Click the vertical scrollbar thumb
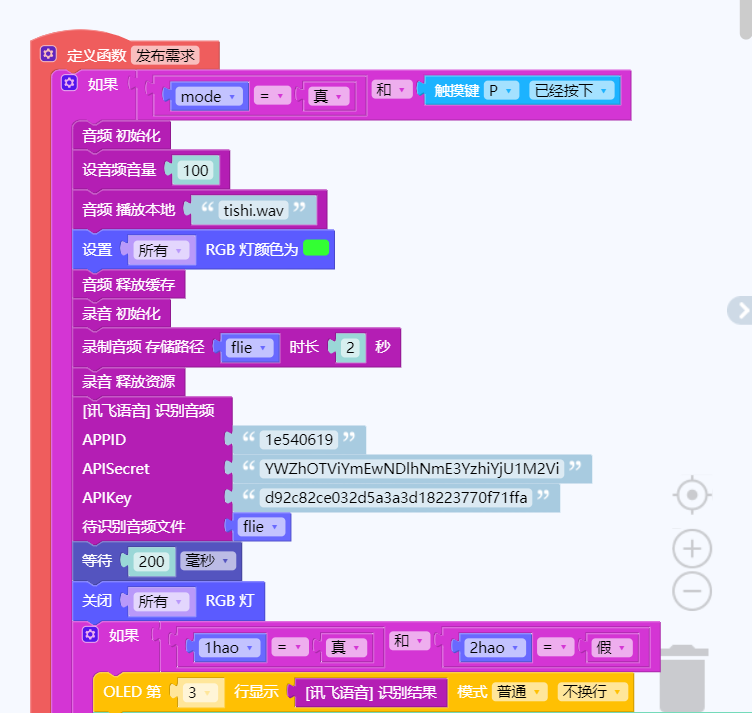Viewport: 752px width, 713px height. click(x=746, y=19)
